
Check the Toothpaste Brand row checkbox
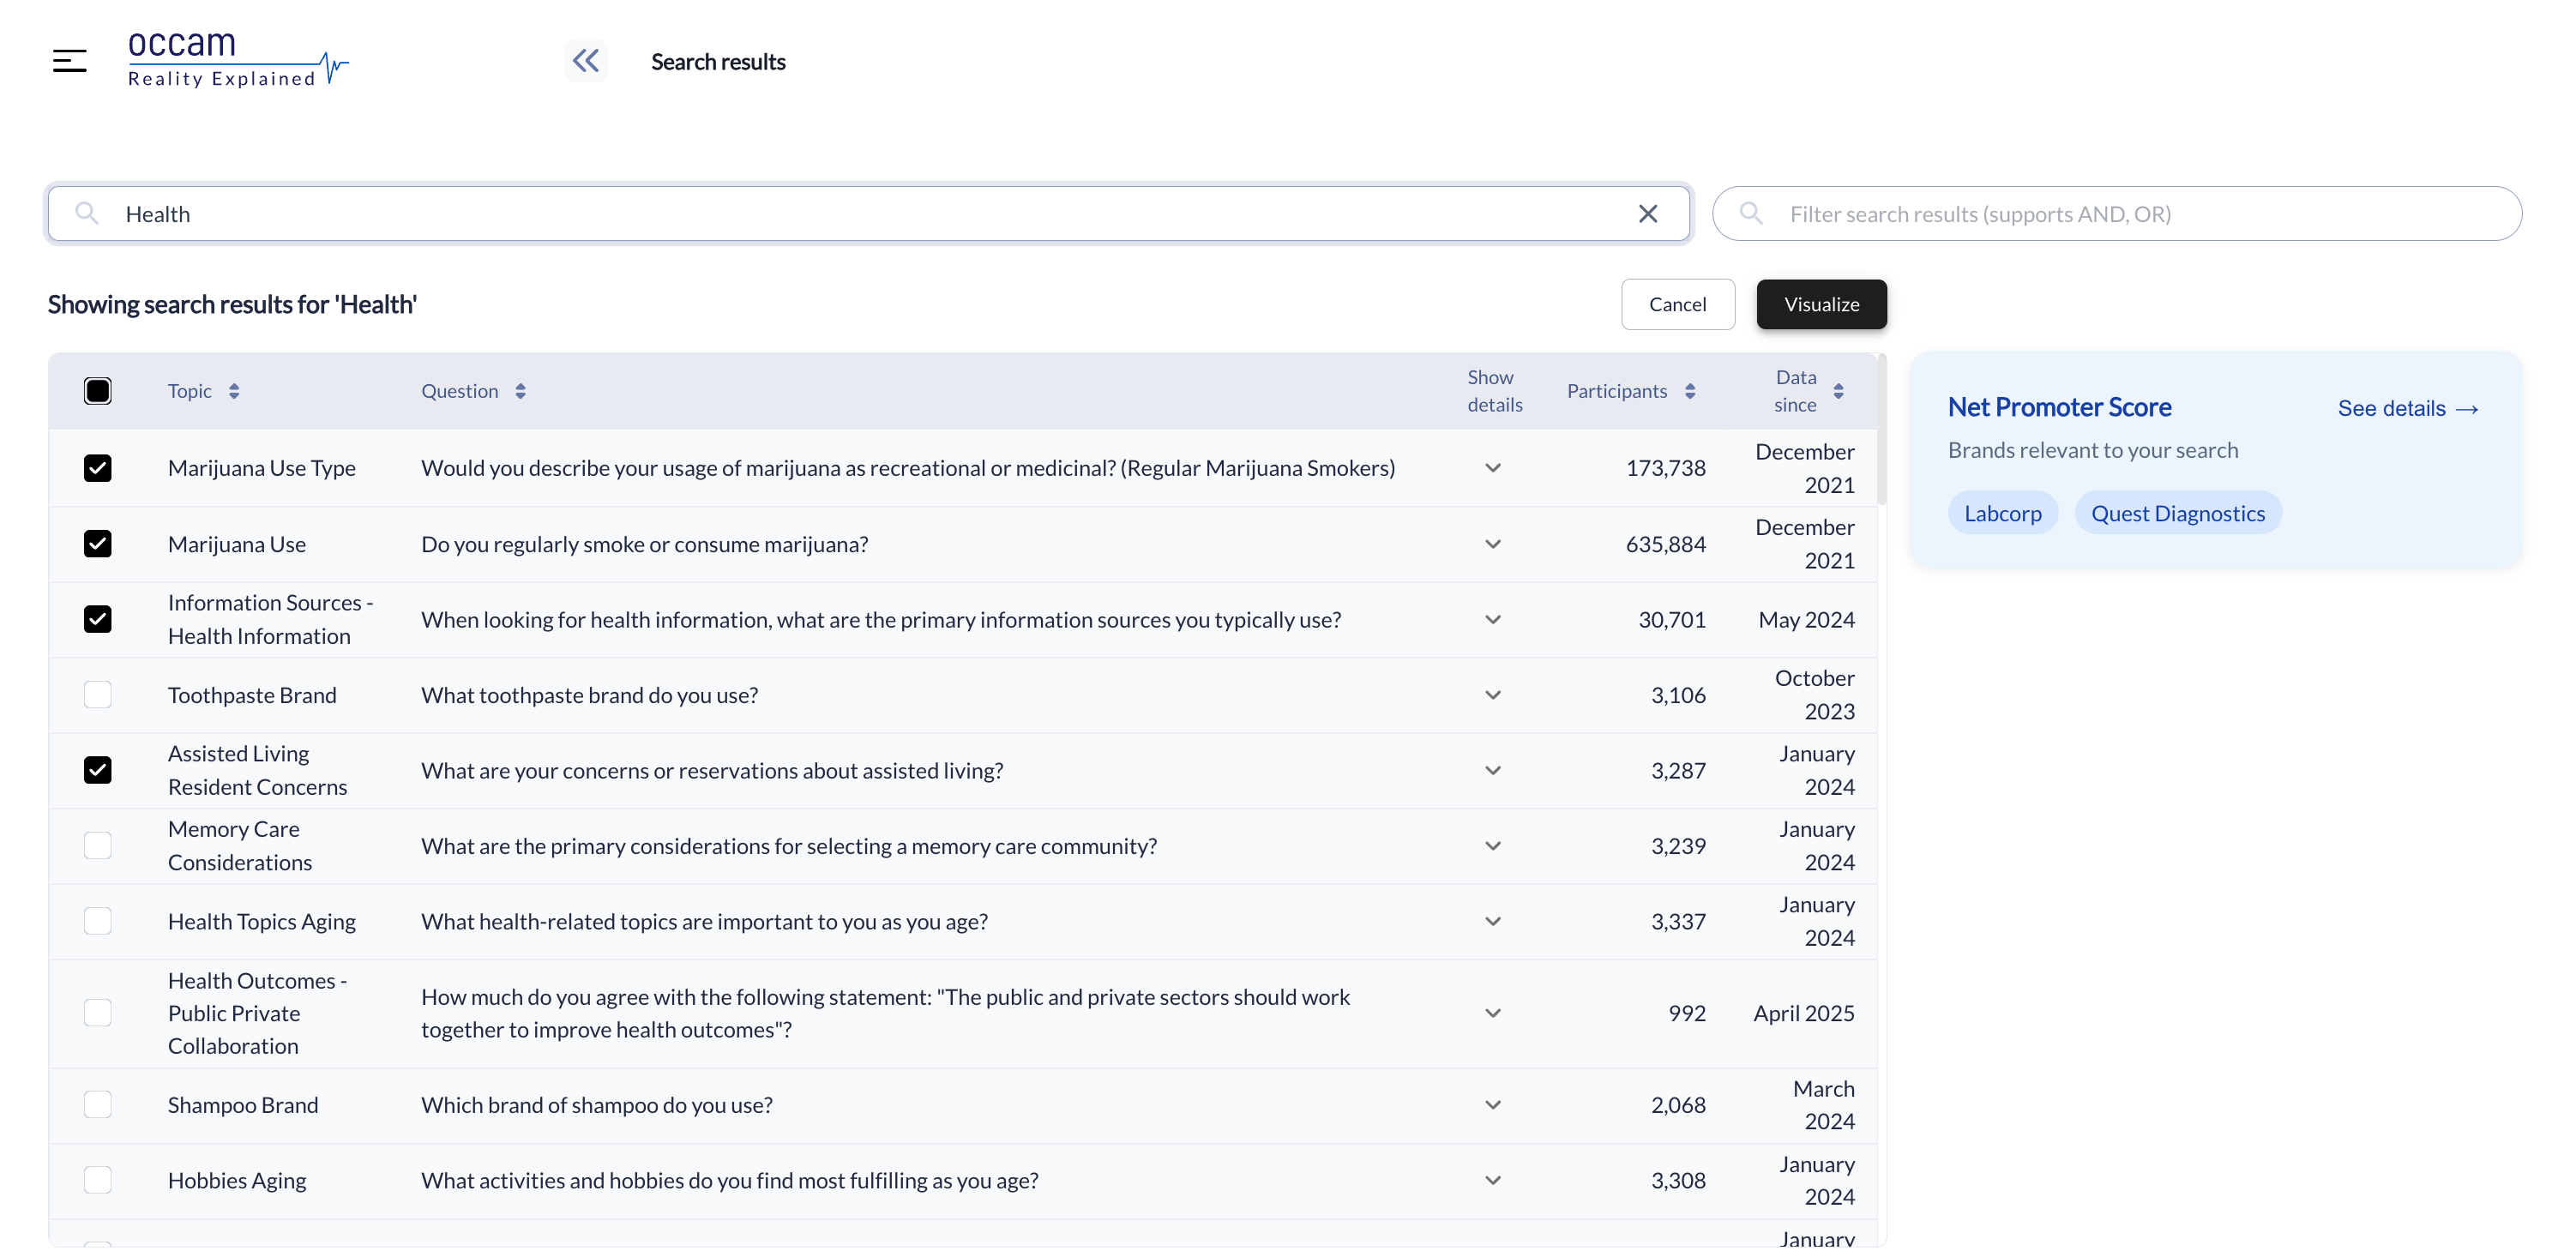98,695
